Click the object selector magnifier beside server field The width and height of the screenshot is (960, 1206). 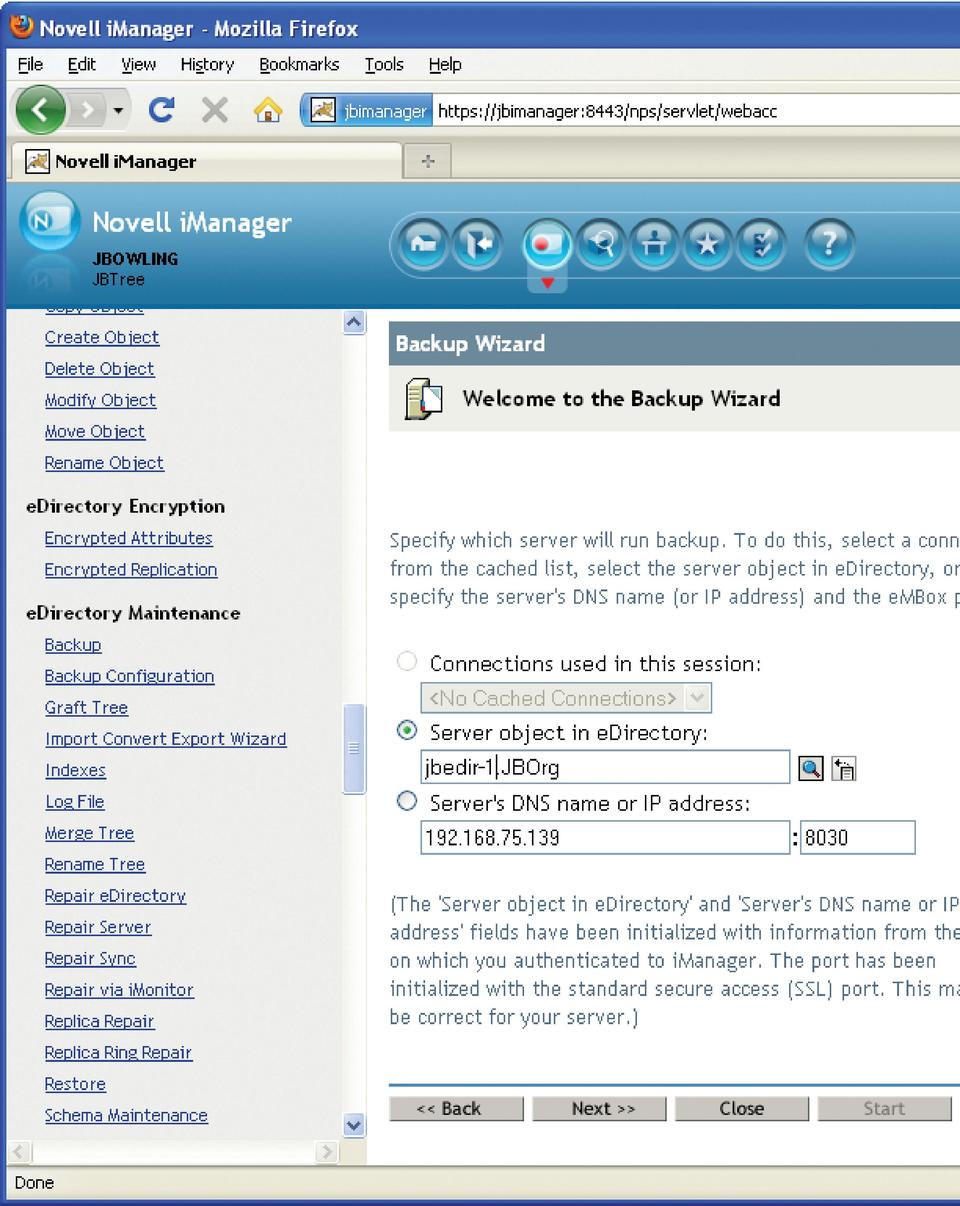(810, 768)
